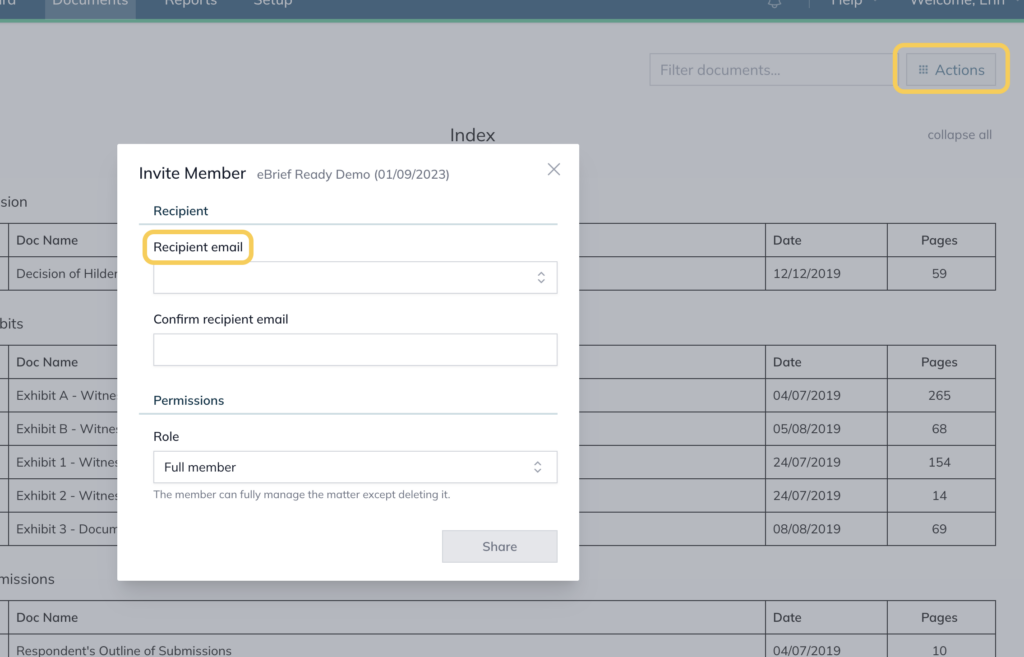Select the 154 pages cell
Screen dimensions: 1024x657
pos(941,462)
